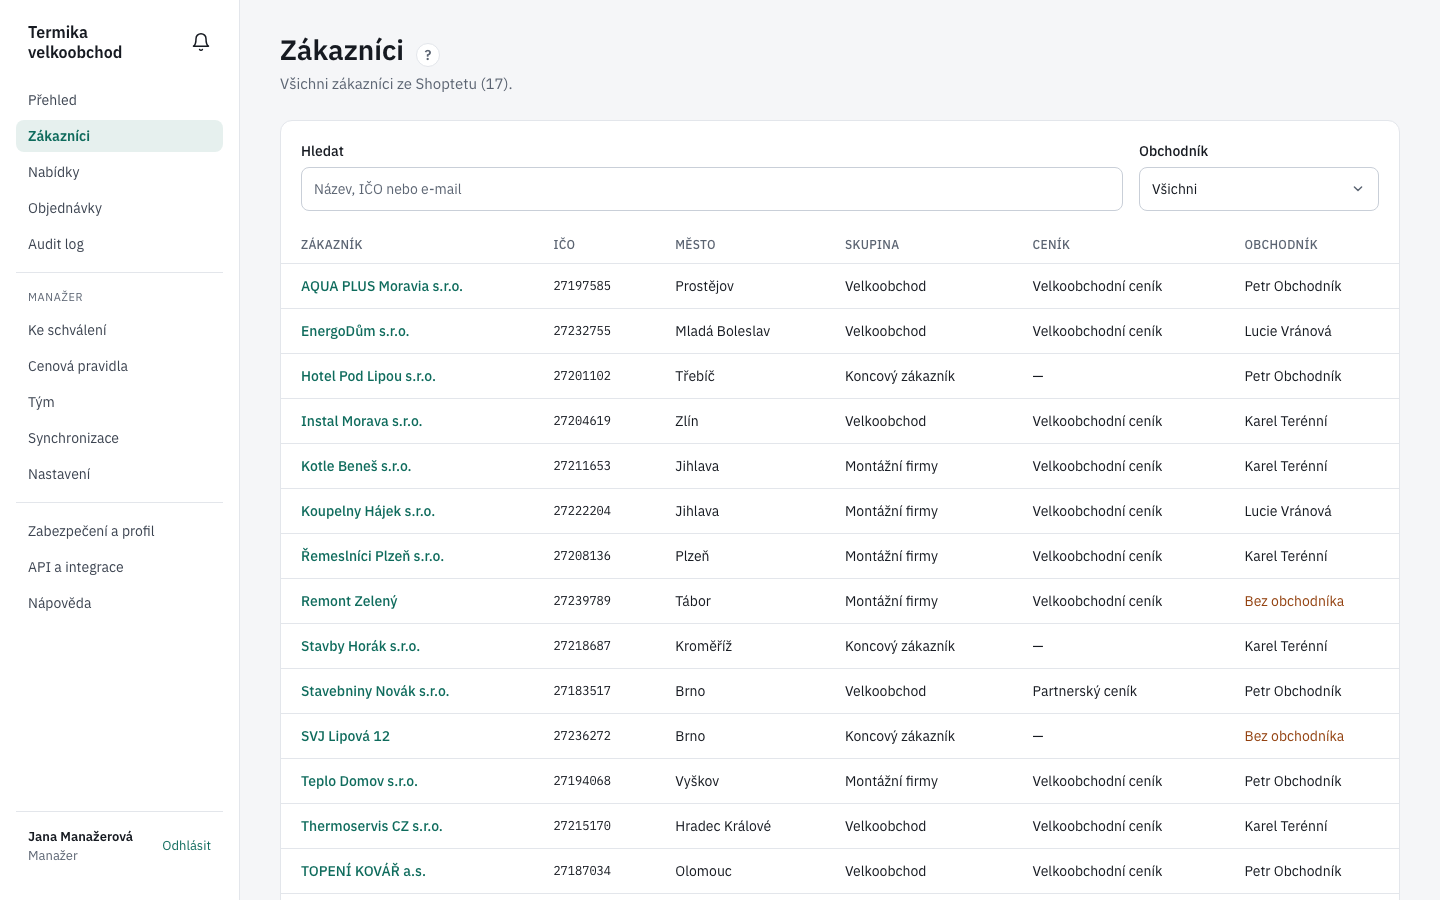Image resolution: width=1440 pixels, height=900 pixels.
Task: Select Zákazníci in the sidebar
Action: coord(119,136)
